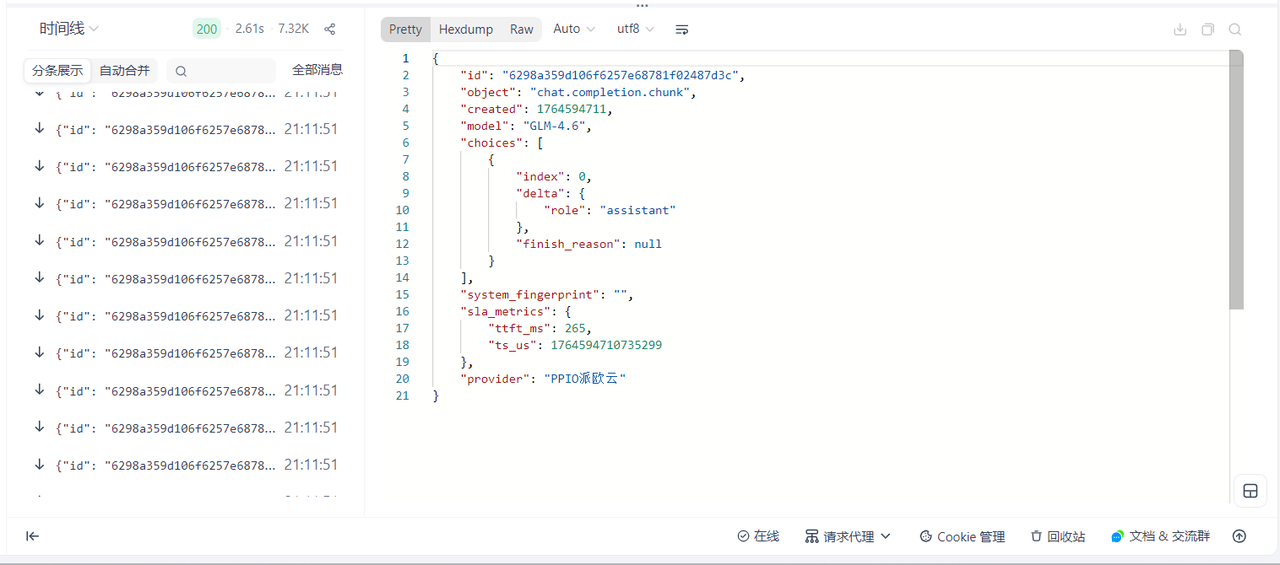The image size is (1280, 565).
Task: Click the "index" key
Action: coord(540,176)
